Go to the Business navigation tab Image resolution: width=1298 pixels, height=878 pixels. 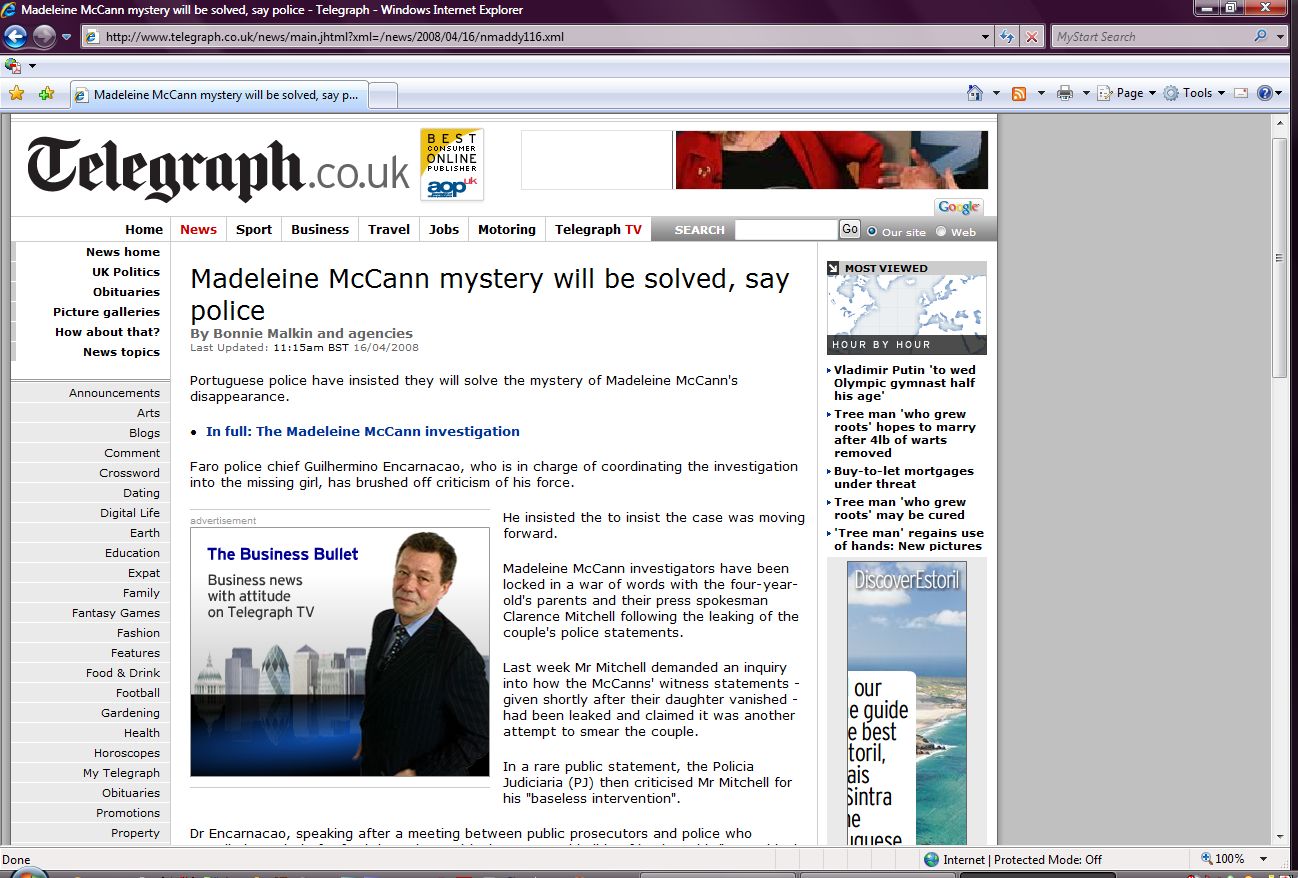320,229
